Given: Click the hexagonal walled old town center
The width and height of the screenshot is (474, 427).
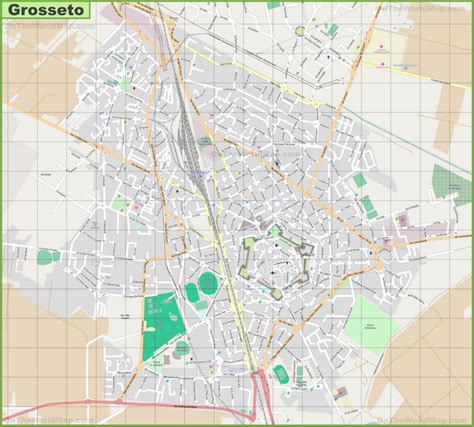Looking at the screenshot, I should pyautogui.click(x=276, y=262).
